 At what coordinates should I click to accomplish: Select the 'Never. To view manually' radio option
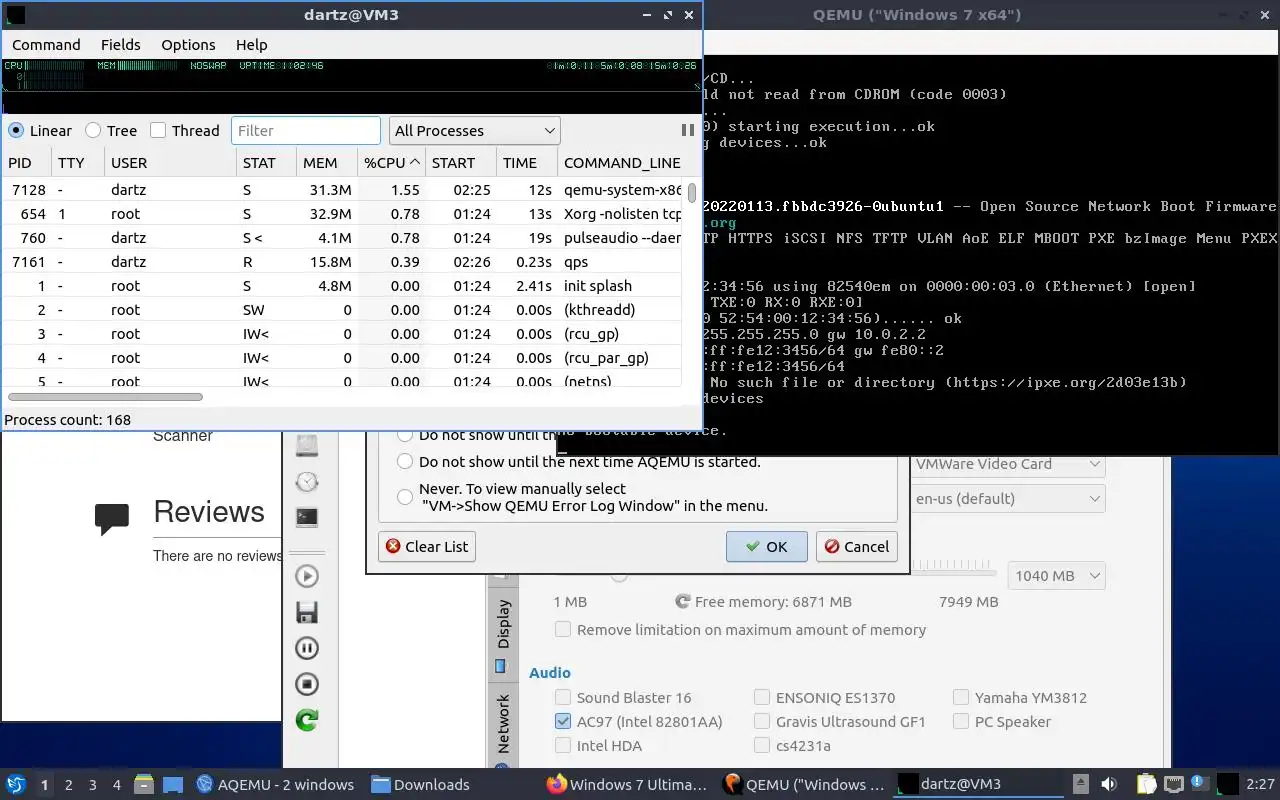(x=405, y=497)
